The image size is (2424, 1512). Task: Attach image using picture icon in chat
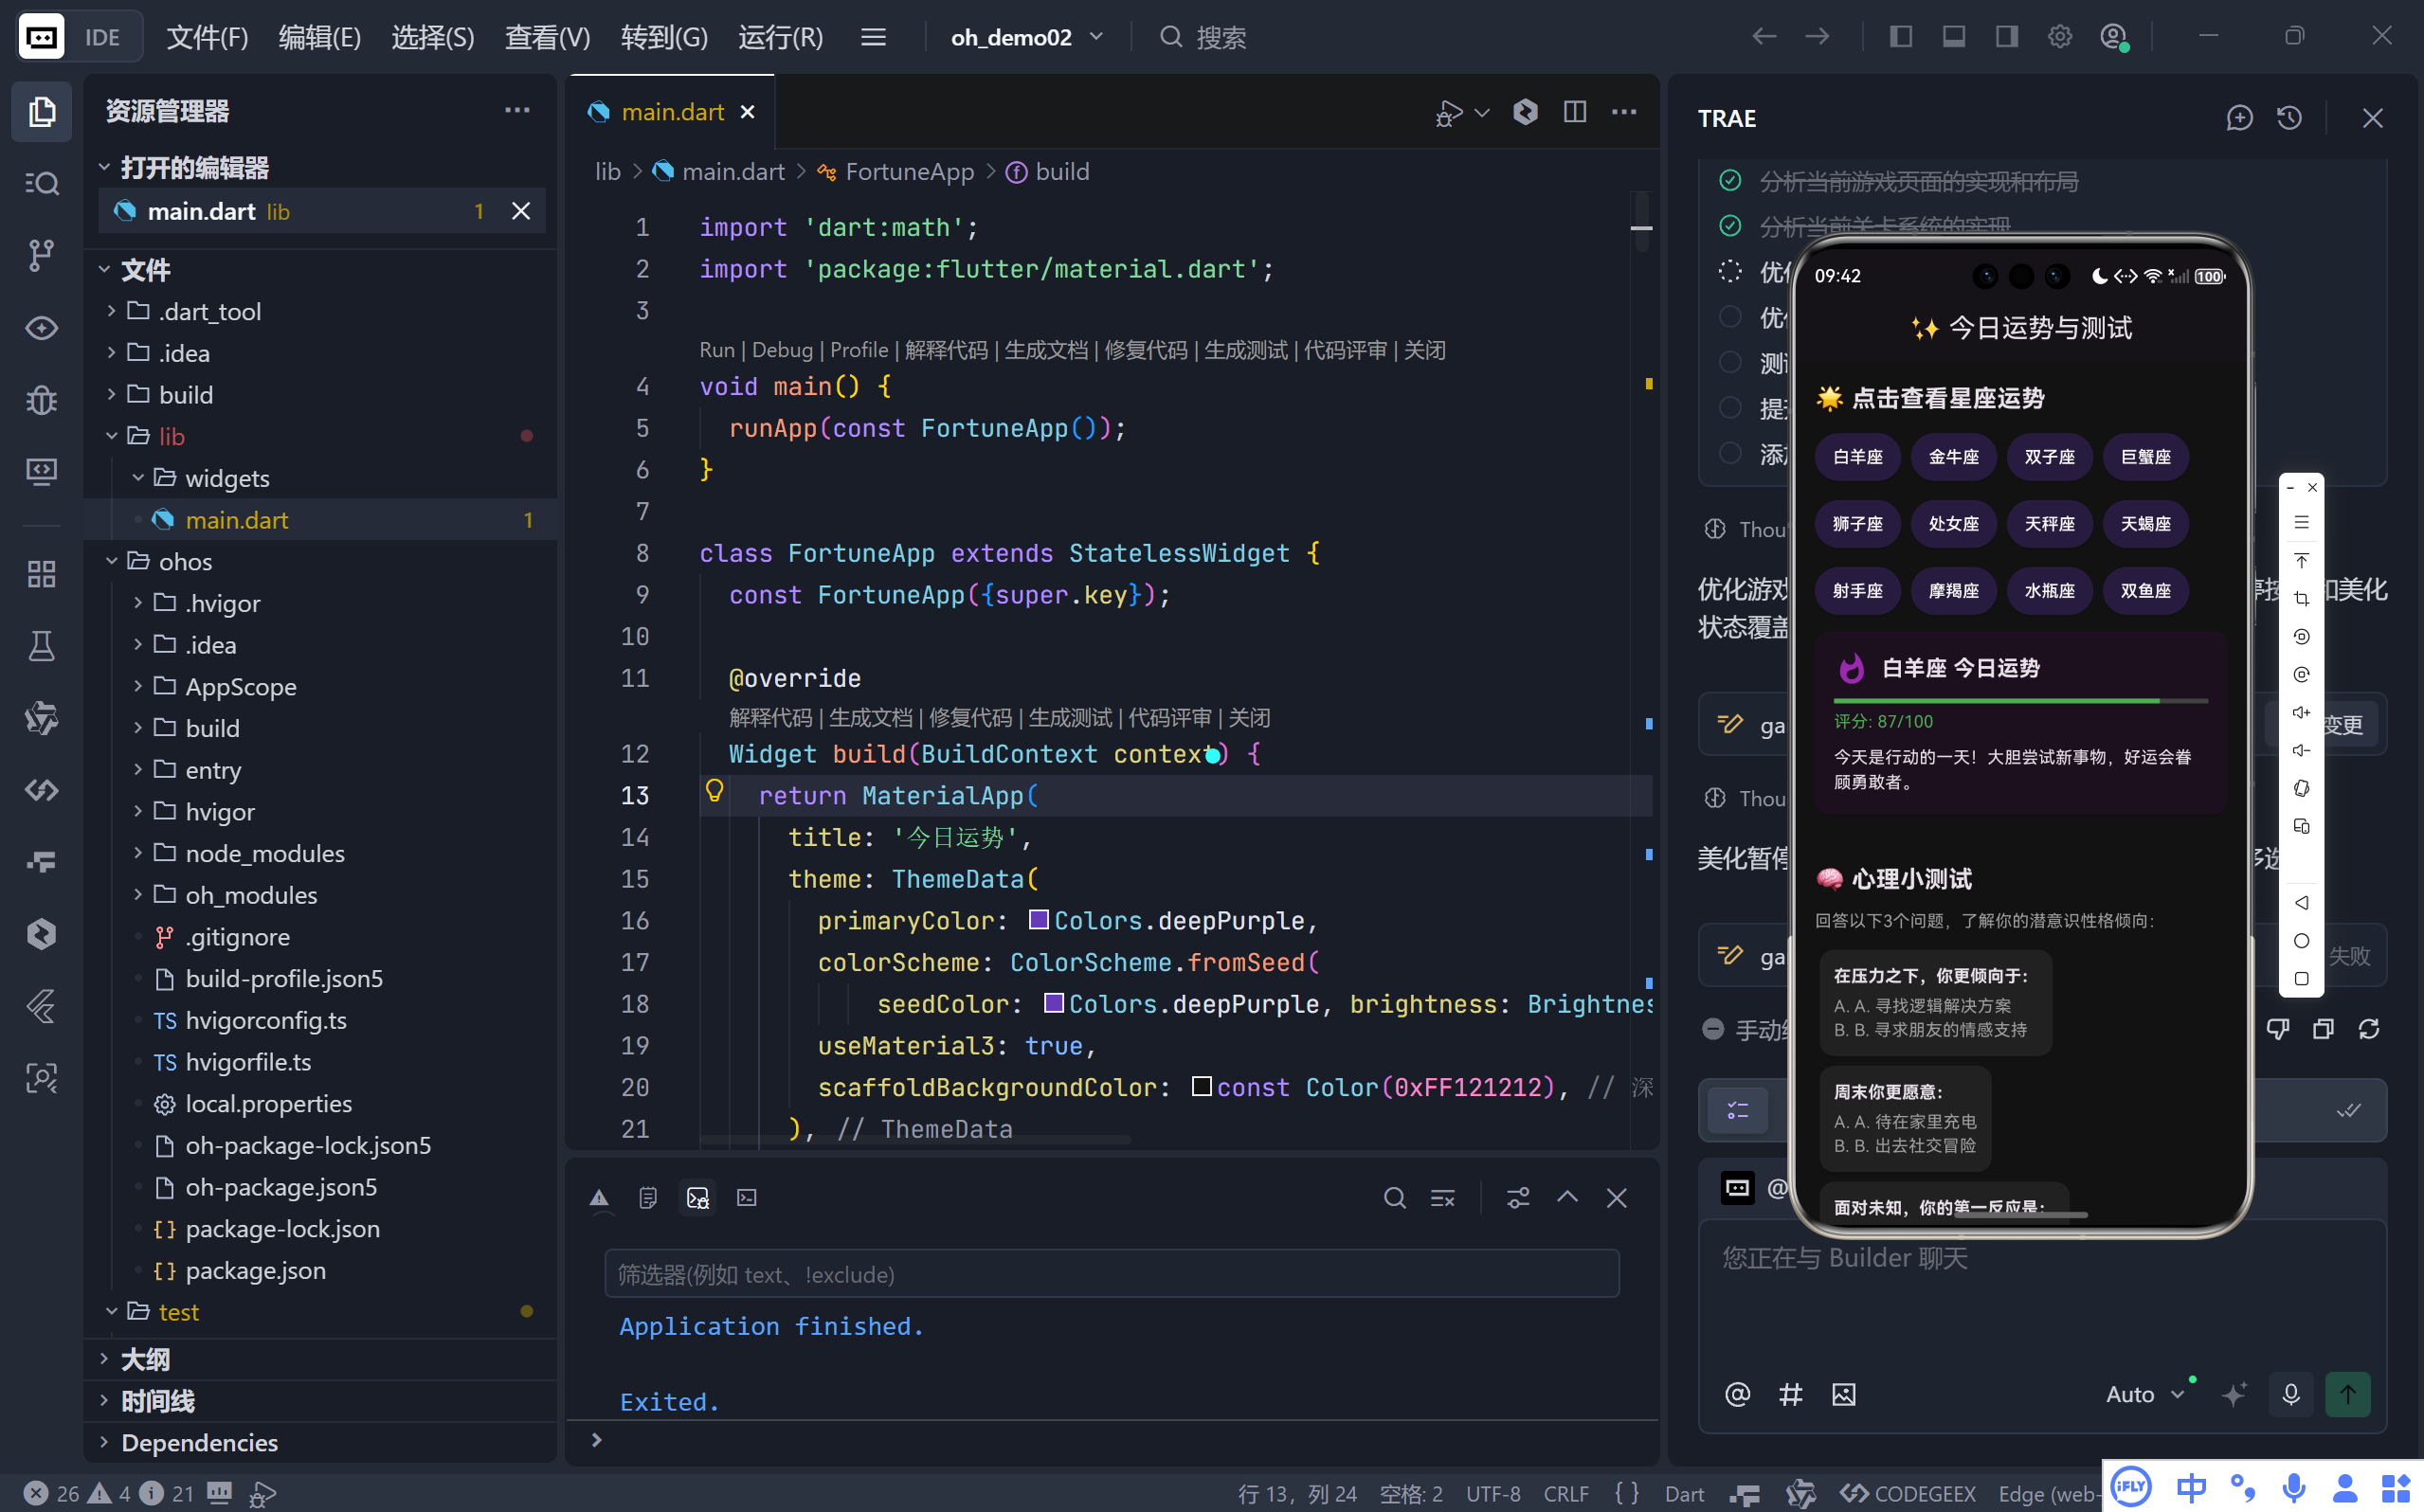(1843, 1394)
